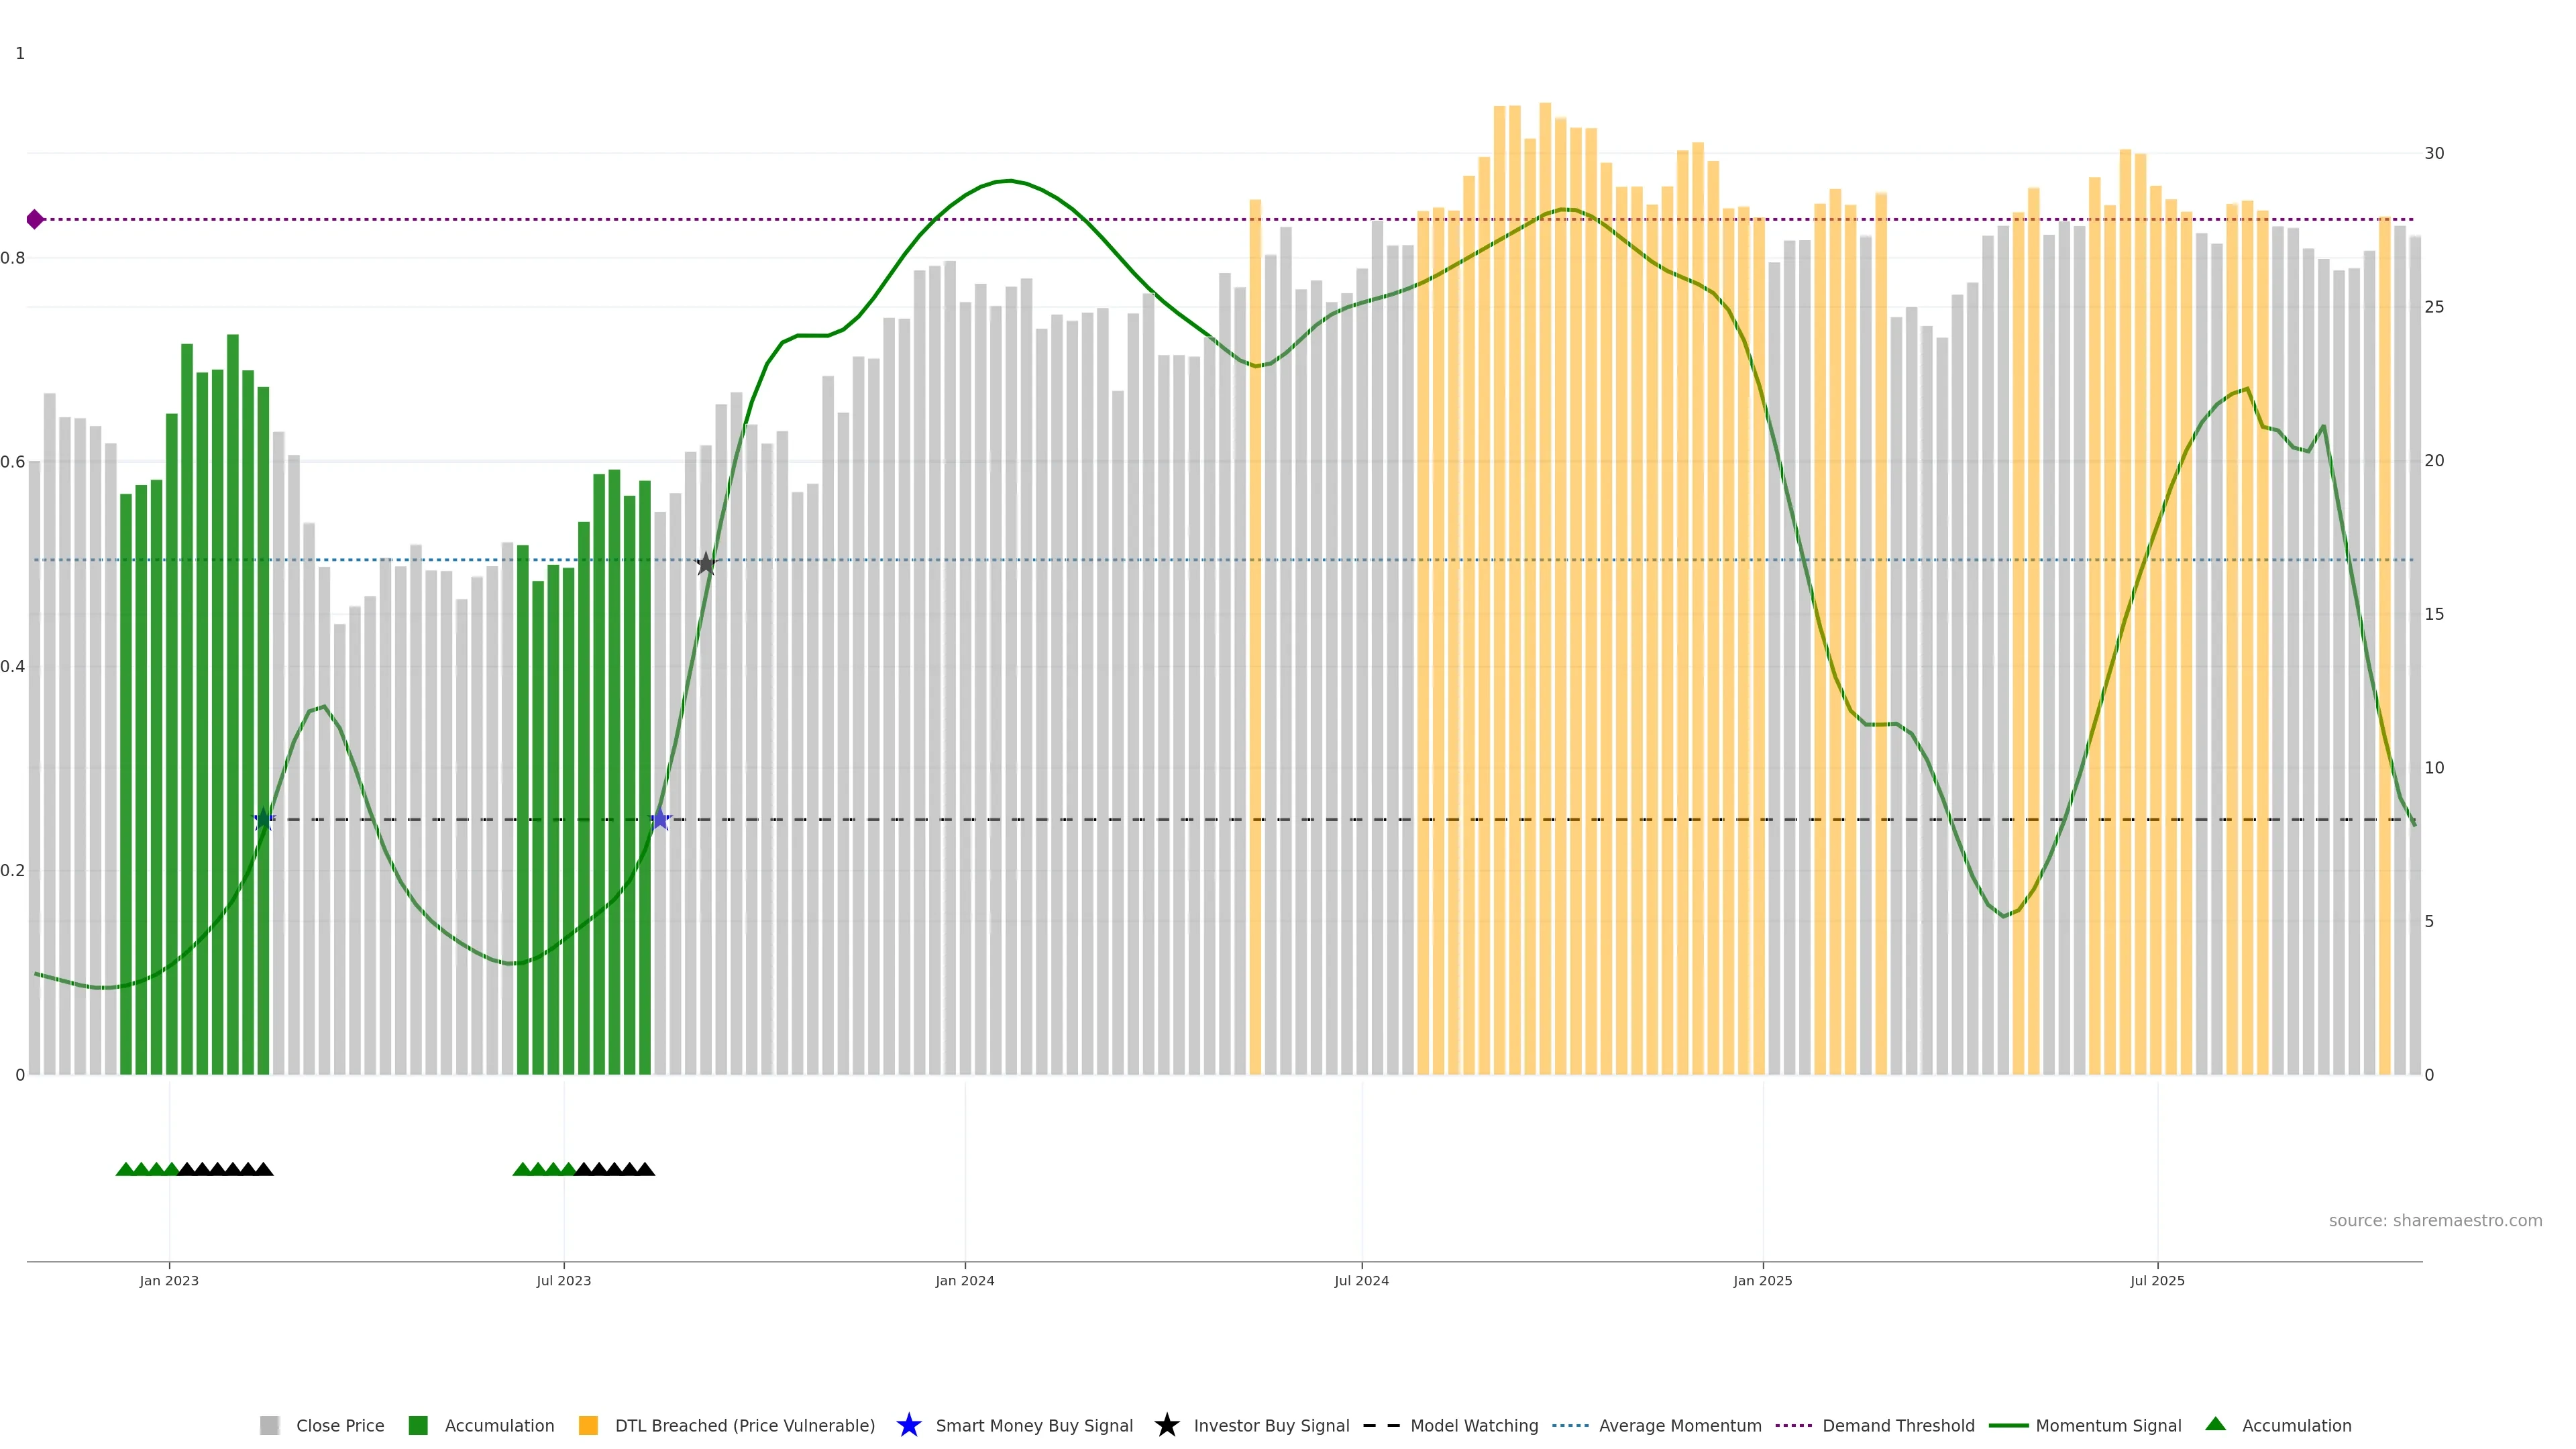Click the Jan 2023 x-axis label
The width and height of the screenshot is (2576, 1449).
[x=169, y=1280]
